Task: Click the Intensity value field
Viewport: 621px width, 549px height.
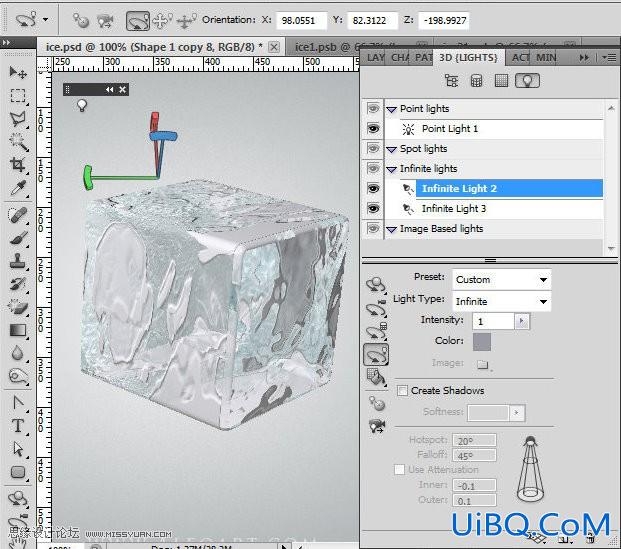Action: click(493, 321)
